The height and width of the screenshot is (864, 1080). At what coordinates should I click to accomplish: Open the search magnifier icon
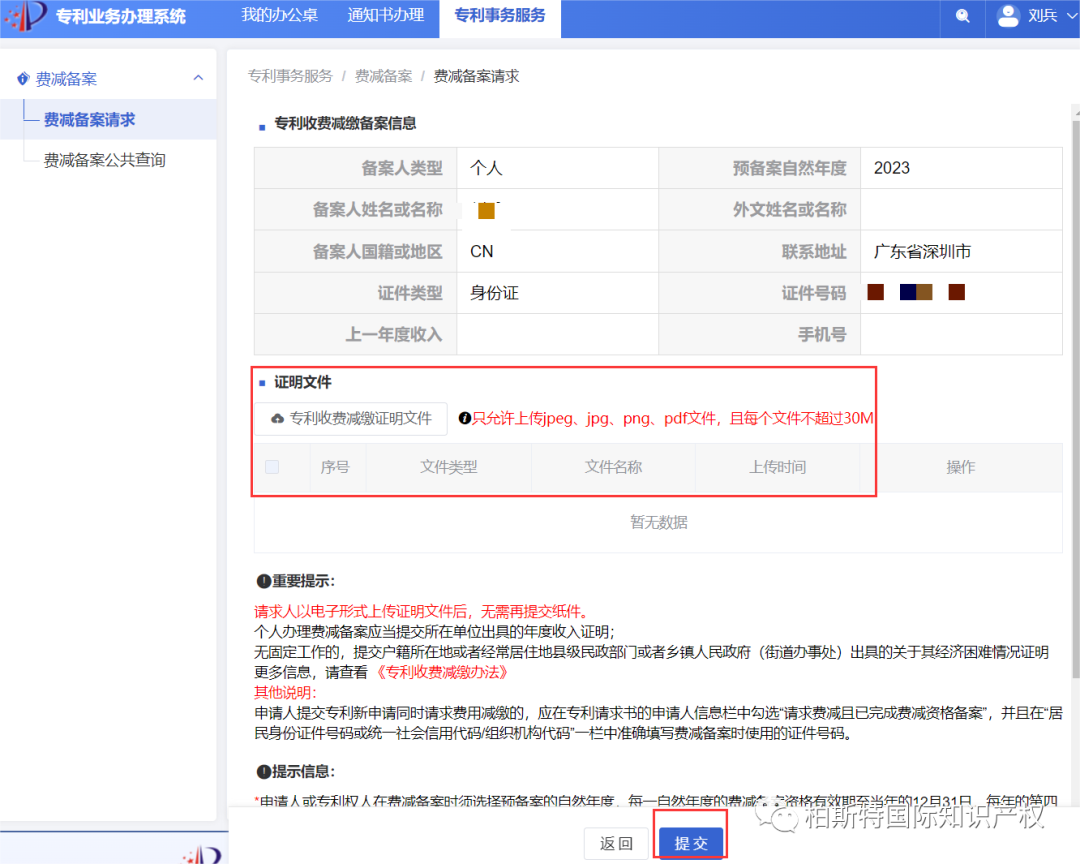961,16
